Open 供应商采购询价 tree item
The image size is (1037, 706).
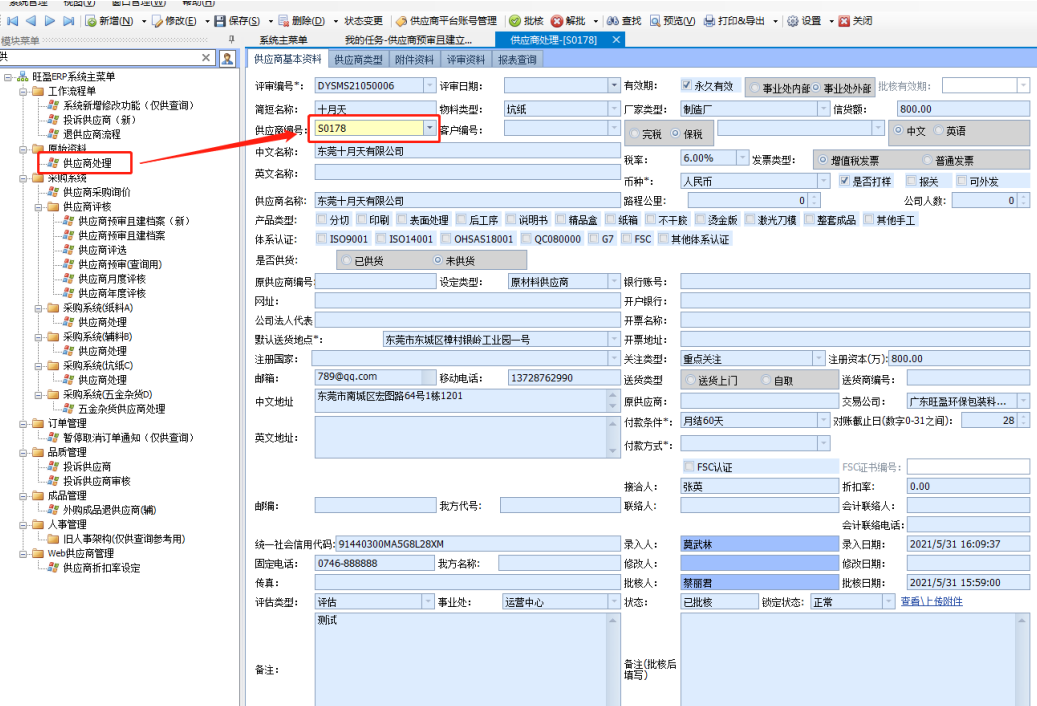tap(97, 192)
